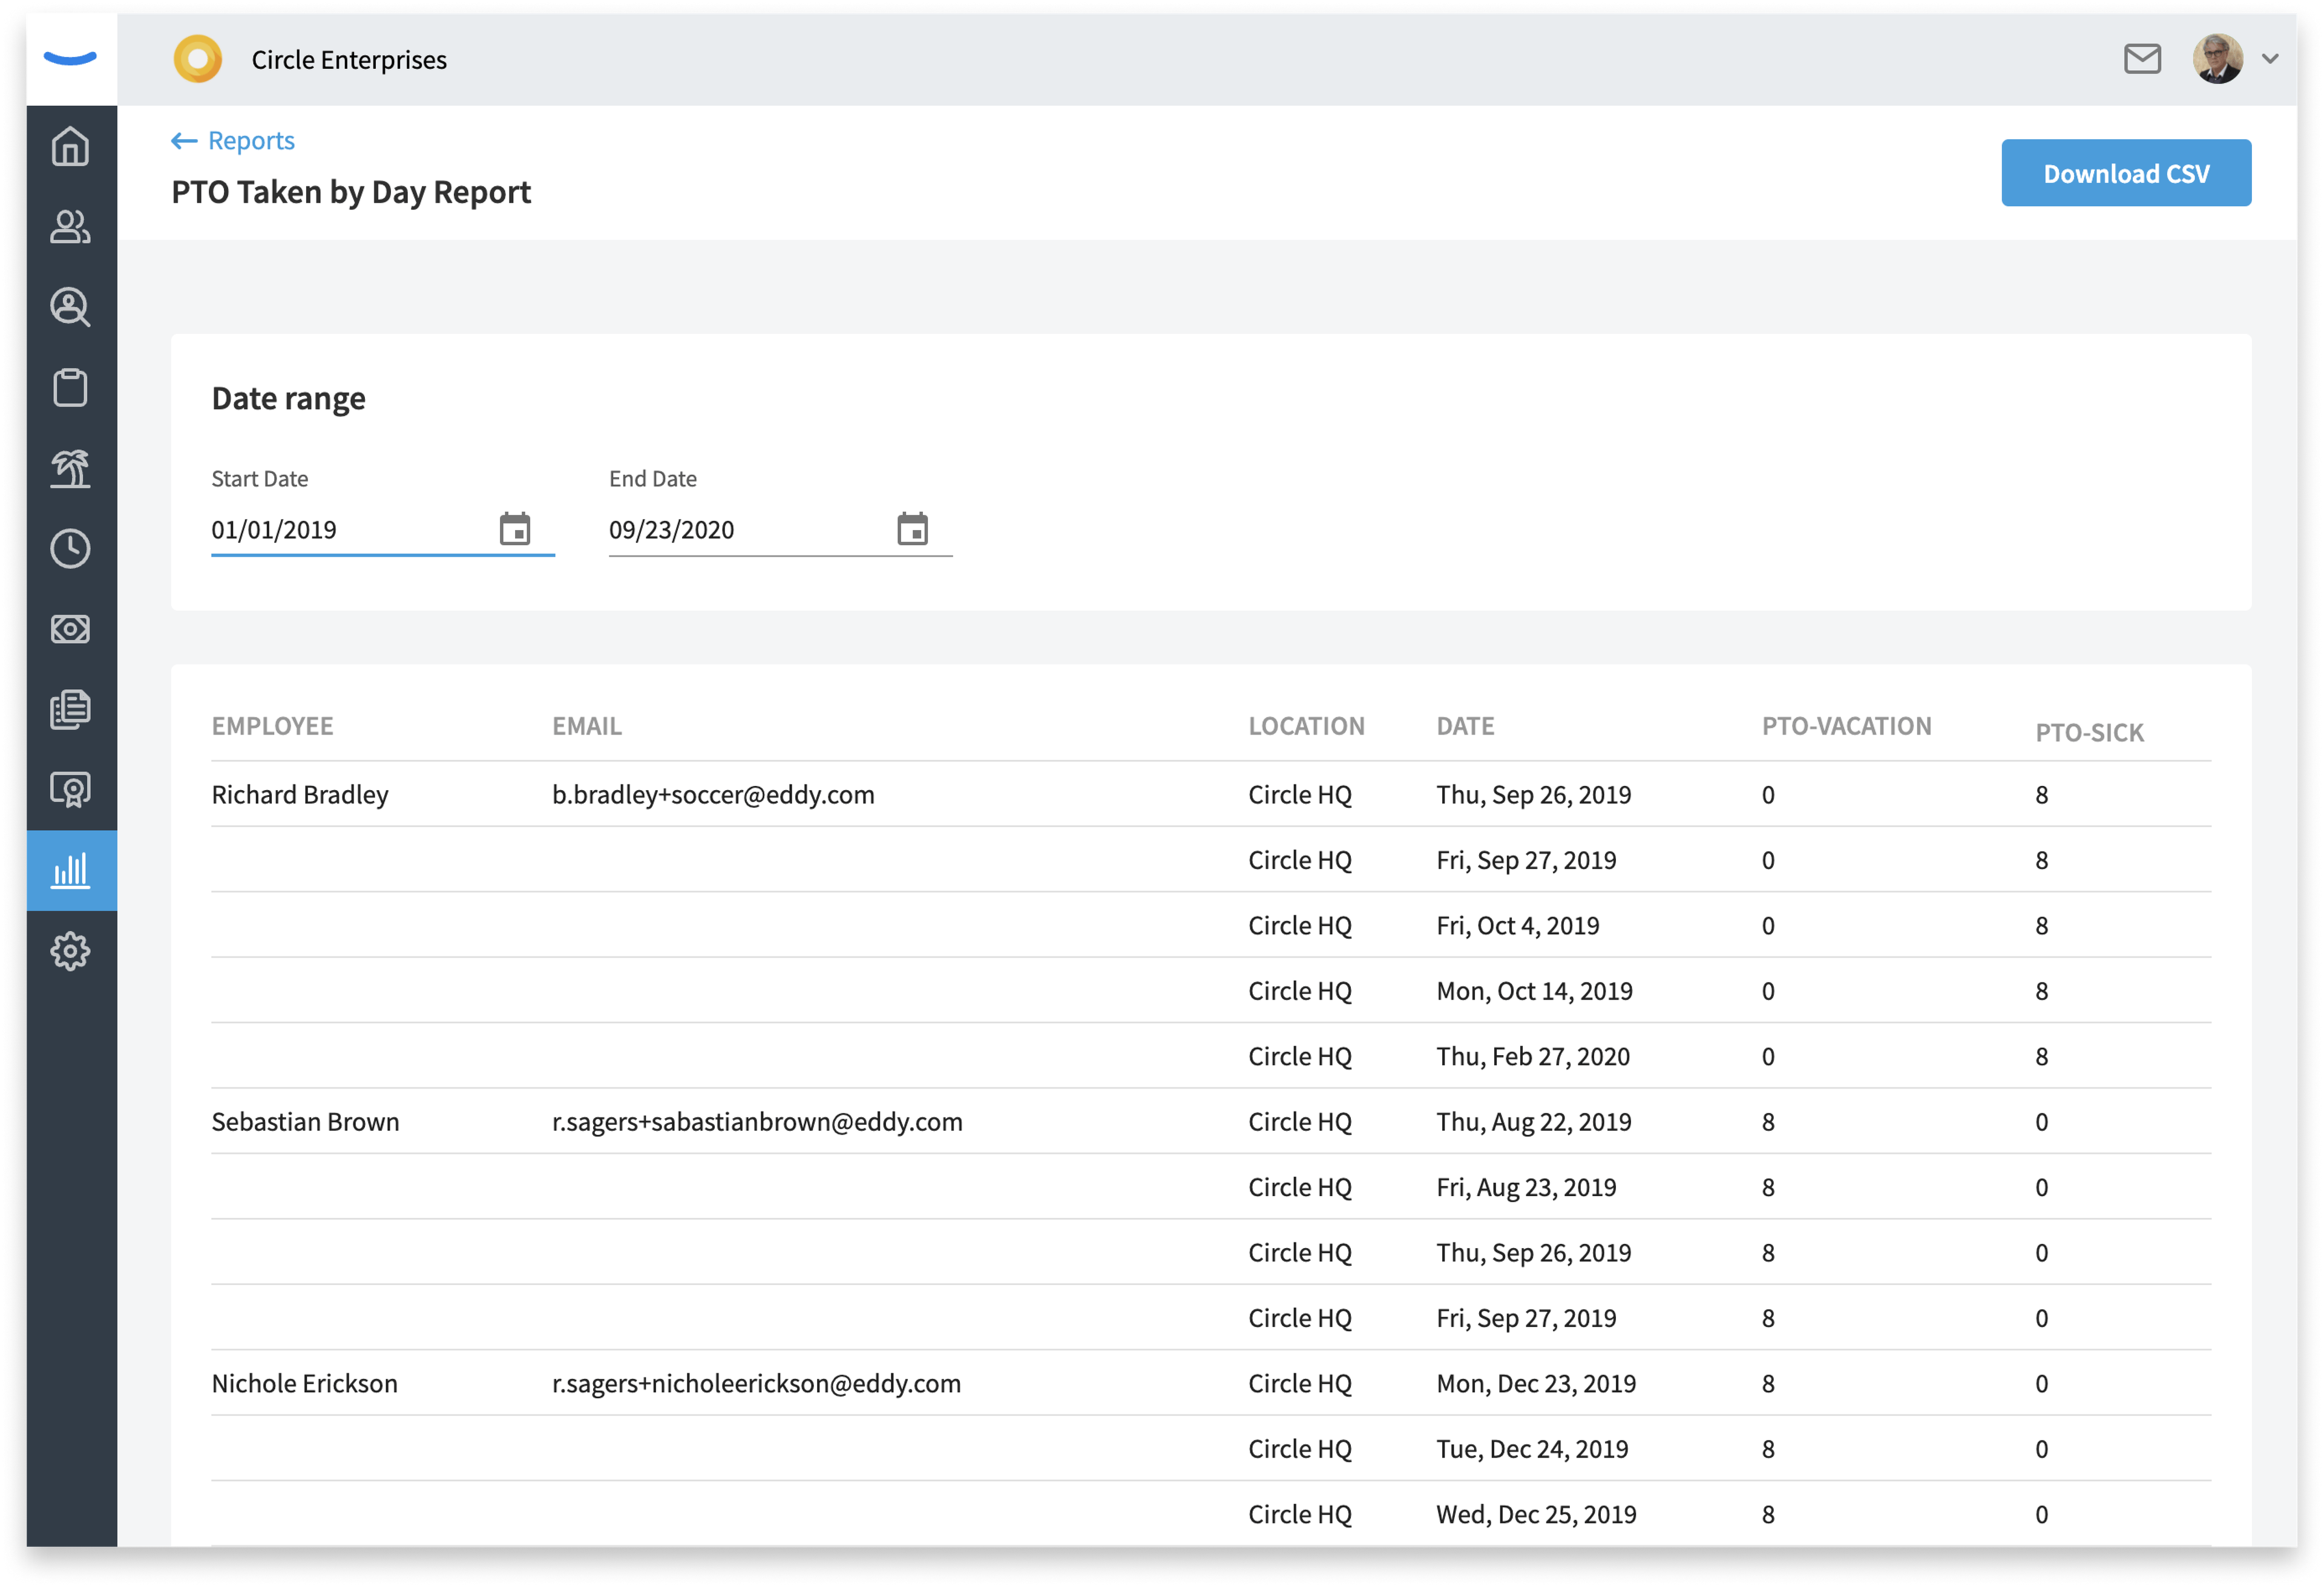The height and width of the screenshot is (1587, 2324).
Task: Open the certificate training sidebar icon
Action: pyautogui.click(x=70, y=790)
